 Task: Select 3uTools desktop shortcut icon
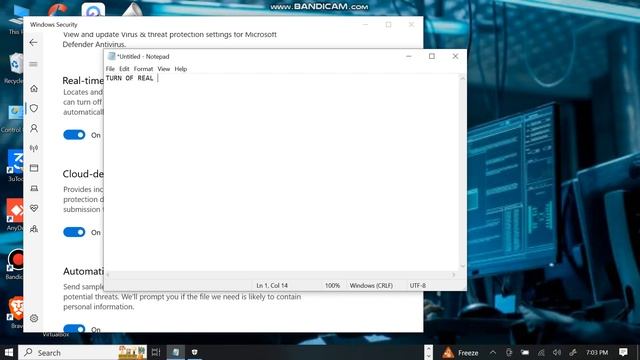point(15,166)
